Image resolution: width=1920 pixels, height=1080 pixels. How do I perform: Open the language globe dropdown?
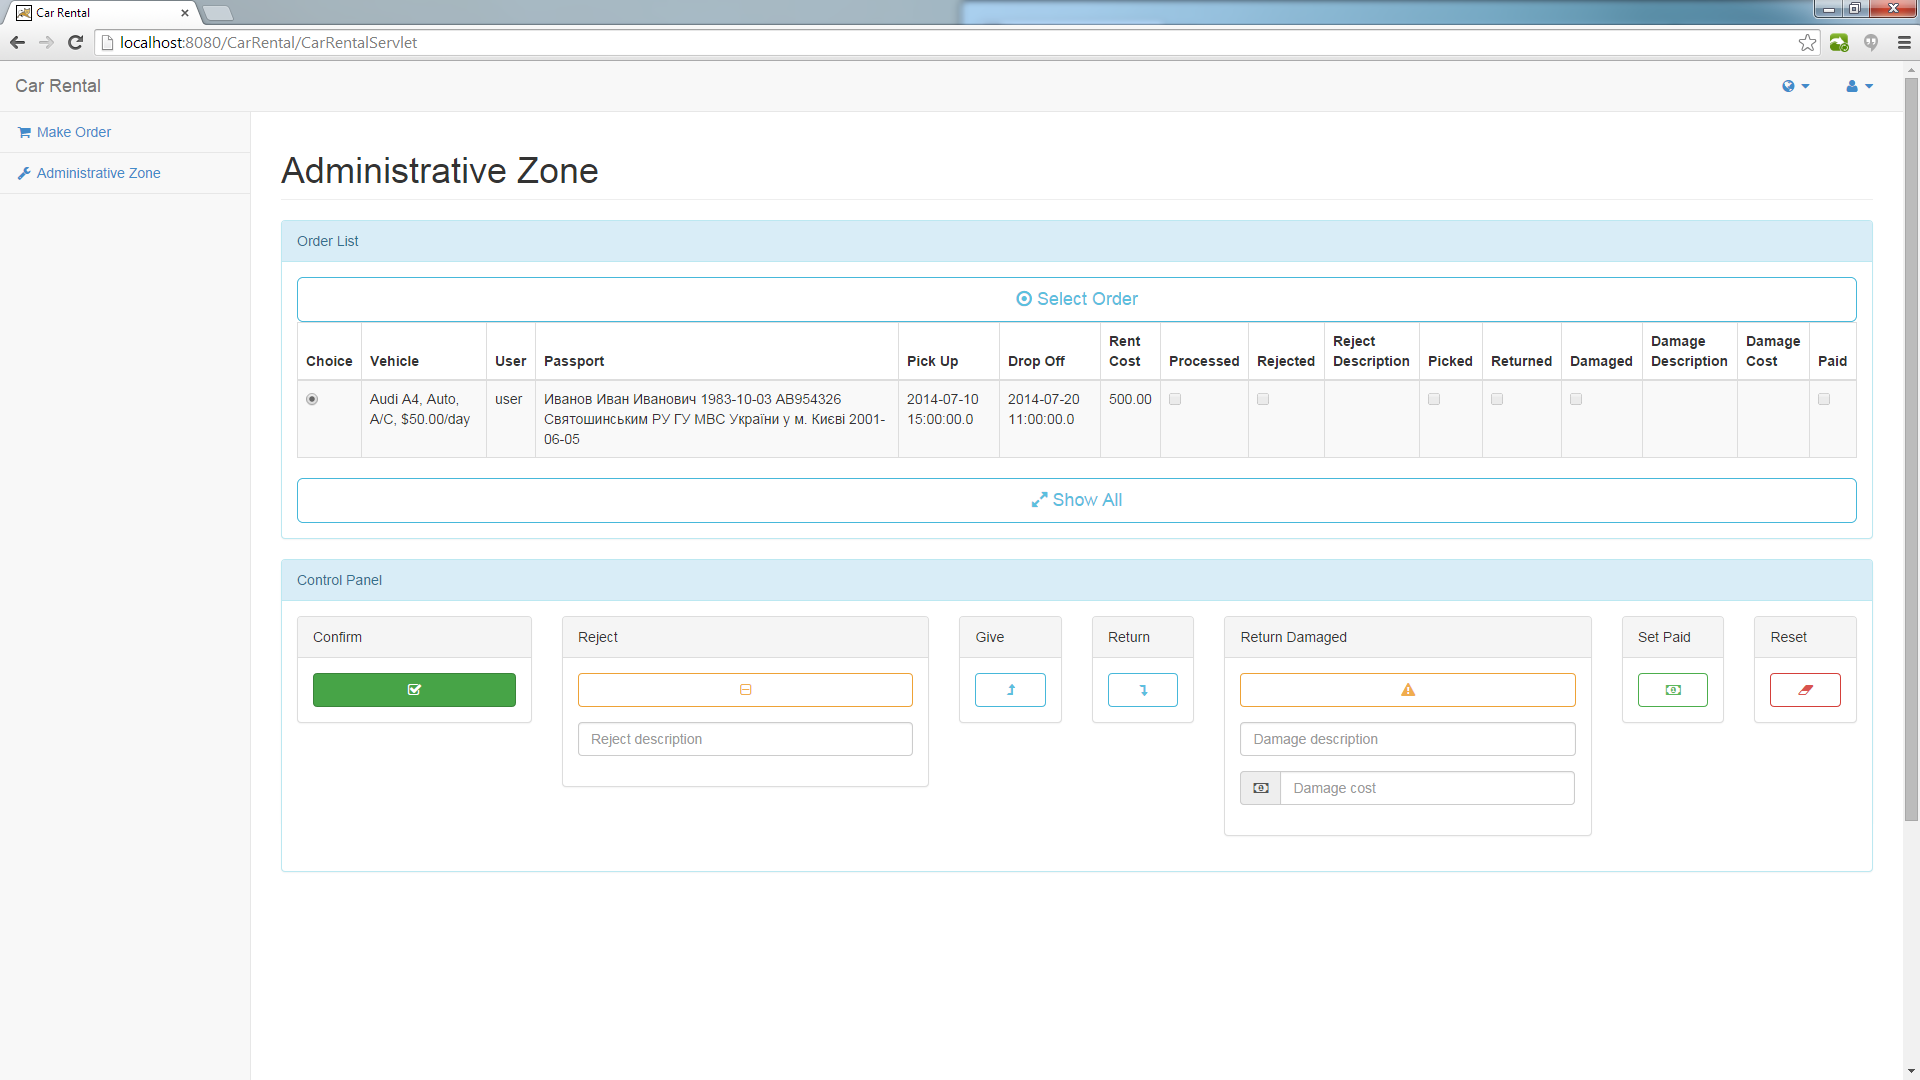pyautogui.click(x=1796, y=86)
